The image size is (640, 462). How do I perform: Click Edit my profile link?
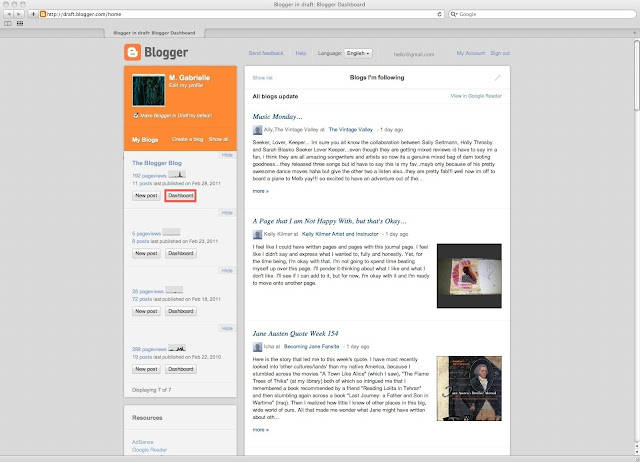(186, 85)
